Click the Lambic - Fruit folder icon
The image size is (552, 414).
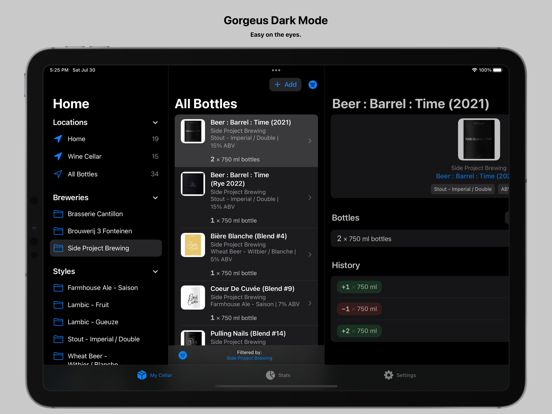click(58, 305)
